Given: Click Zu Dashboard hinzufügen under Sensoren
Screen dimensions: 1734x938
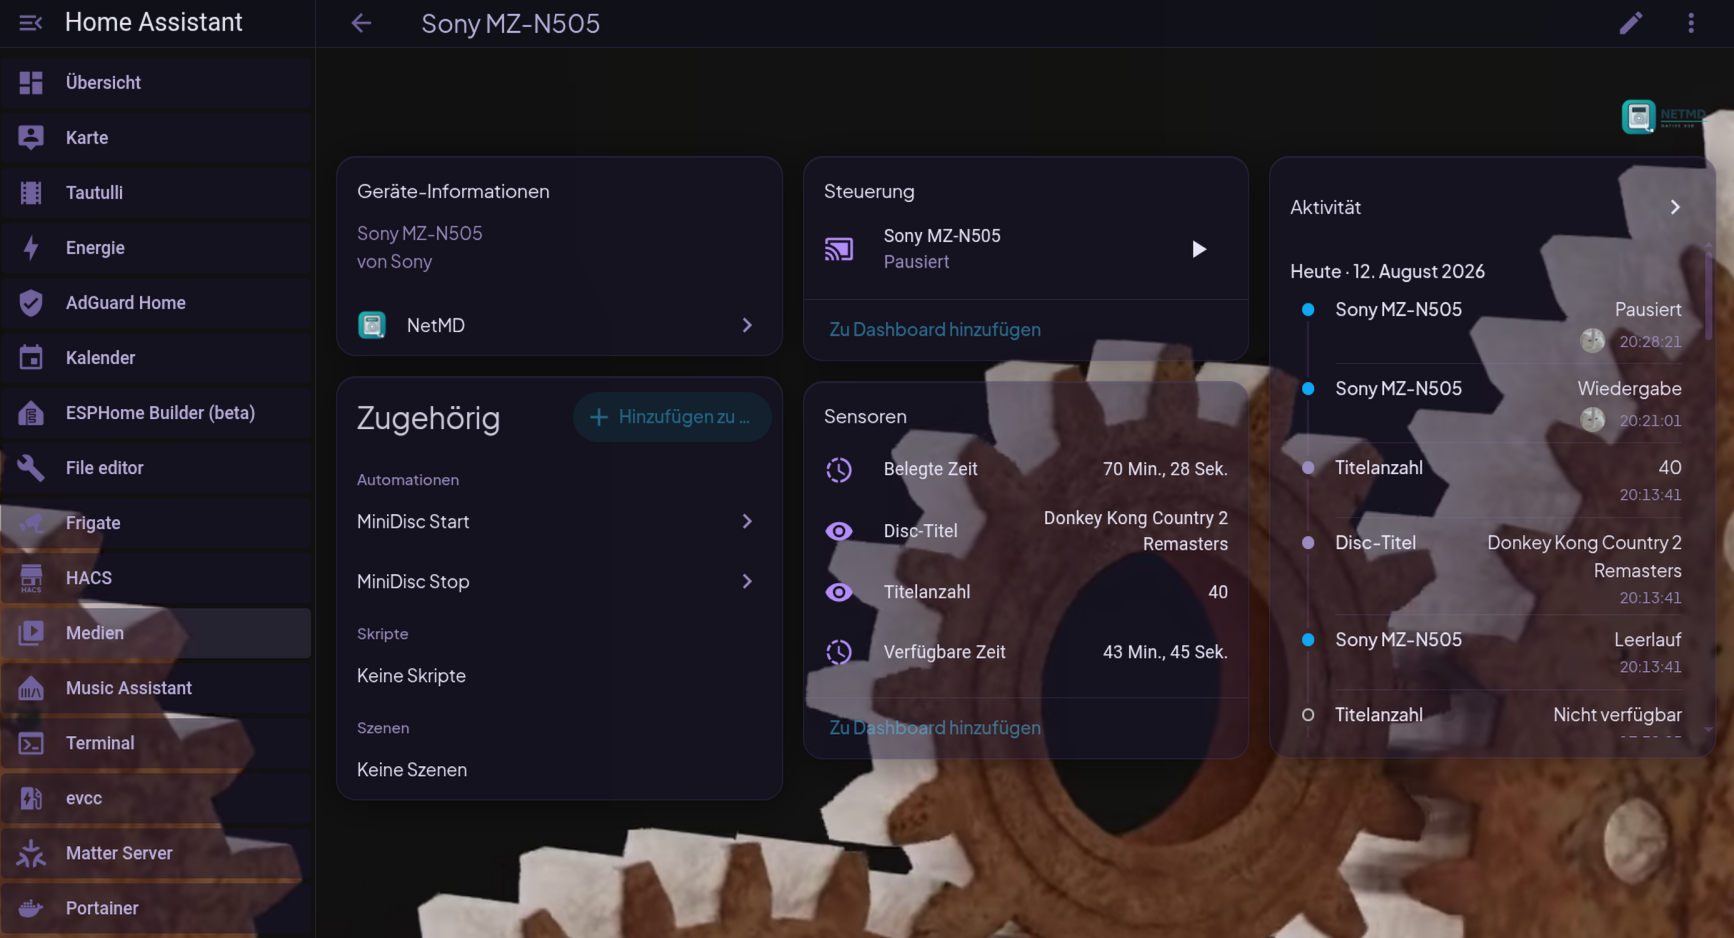Looking at the screenshot, I should (935, 727).
